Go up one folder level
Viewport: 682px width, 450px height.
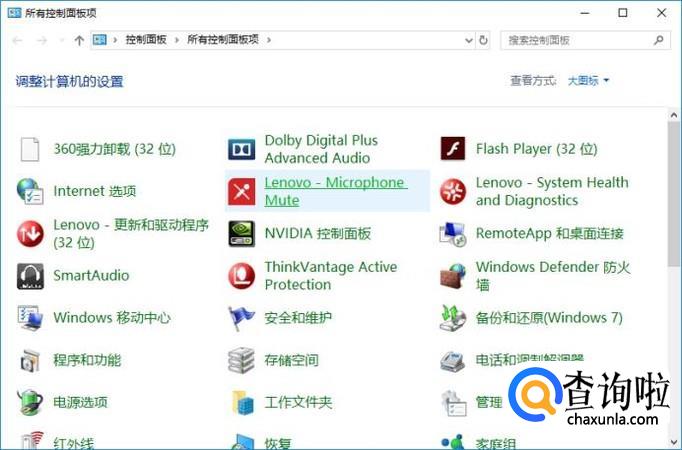tap(79, 40)
